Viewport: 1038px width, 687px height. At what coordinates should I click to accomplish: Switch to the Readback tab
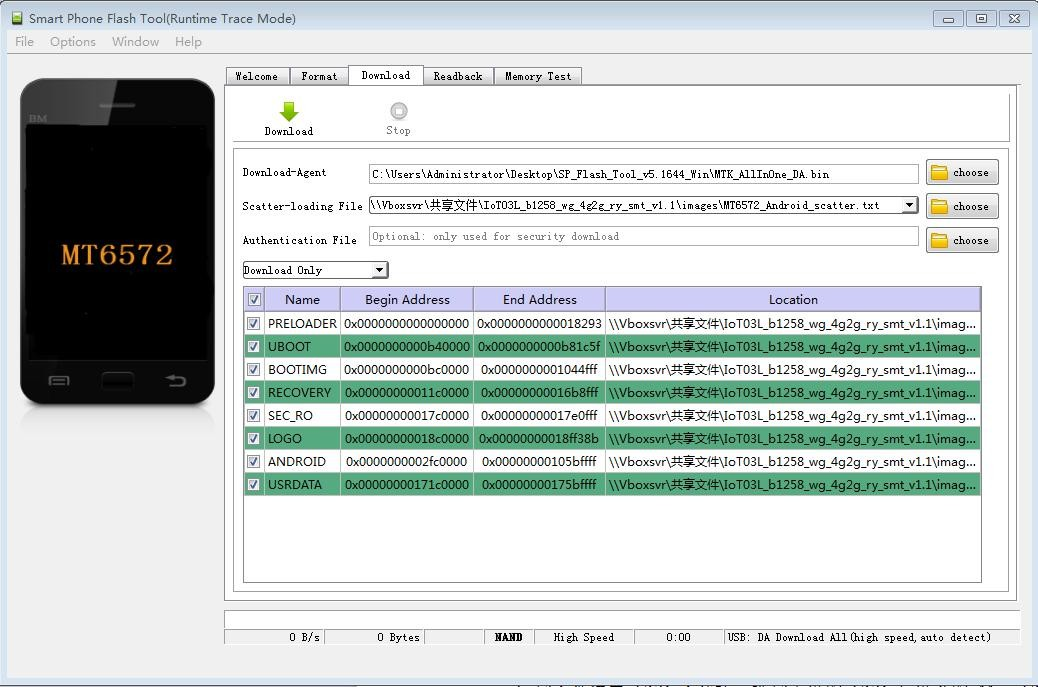458,76
